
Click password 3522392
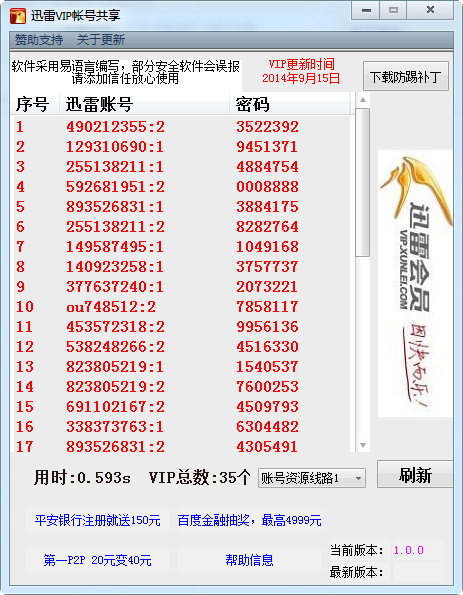click(x=268, y=127)
